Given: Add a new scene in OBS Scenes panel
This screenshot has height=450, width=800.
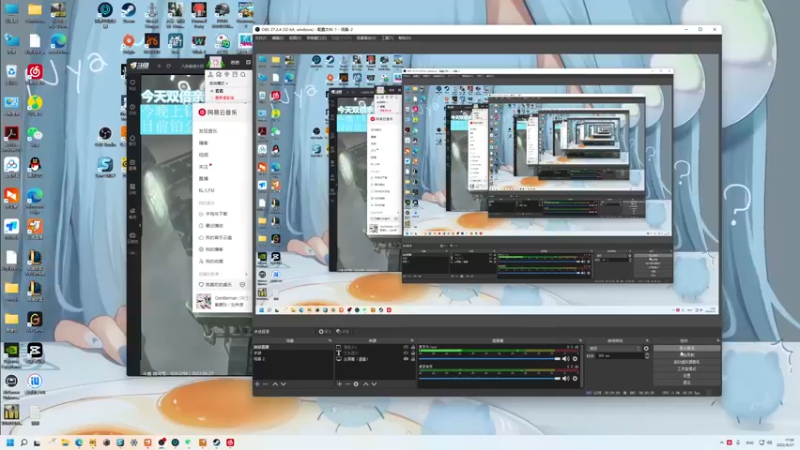Looking at the screenshot, I should (x=257, y=384).
